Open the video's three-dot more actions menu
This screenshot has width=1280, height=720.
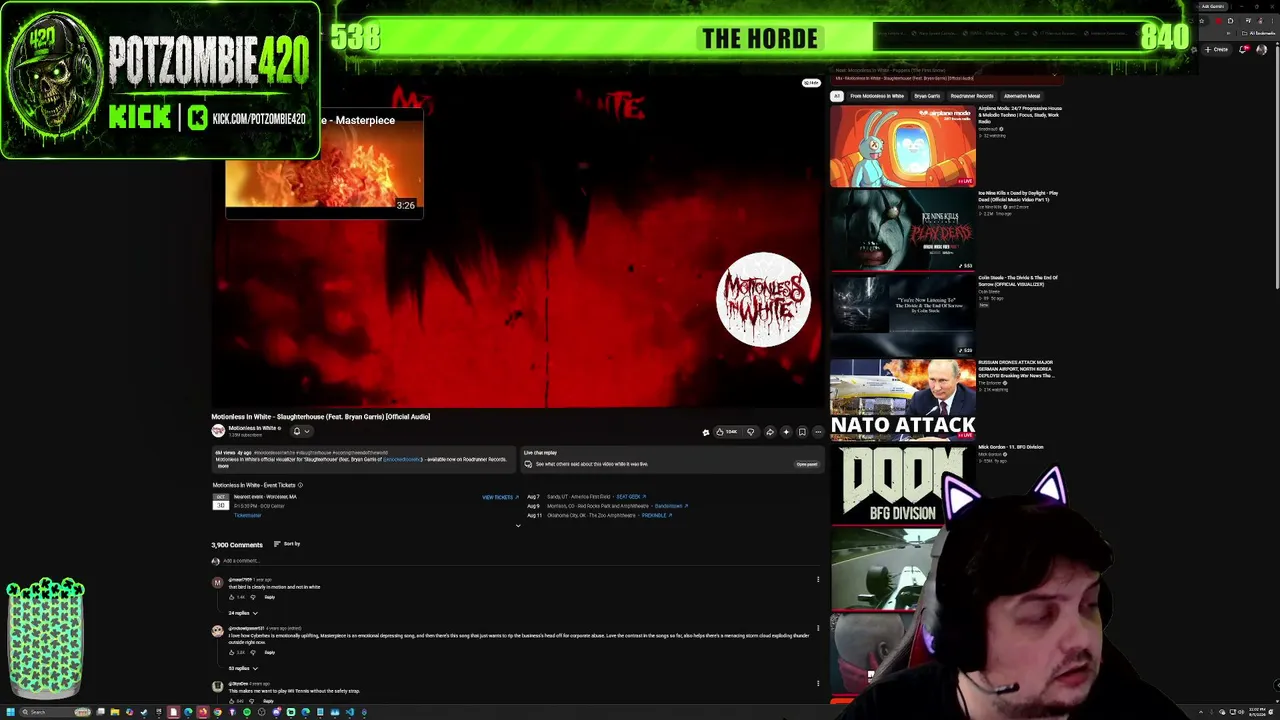818,432
